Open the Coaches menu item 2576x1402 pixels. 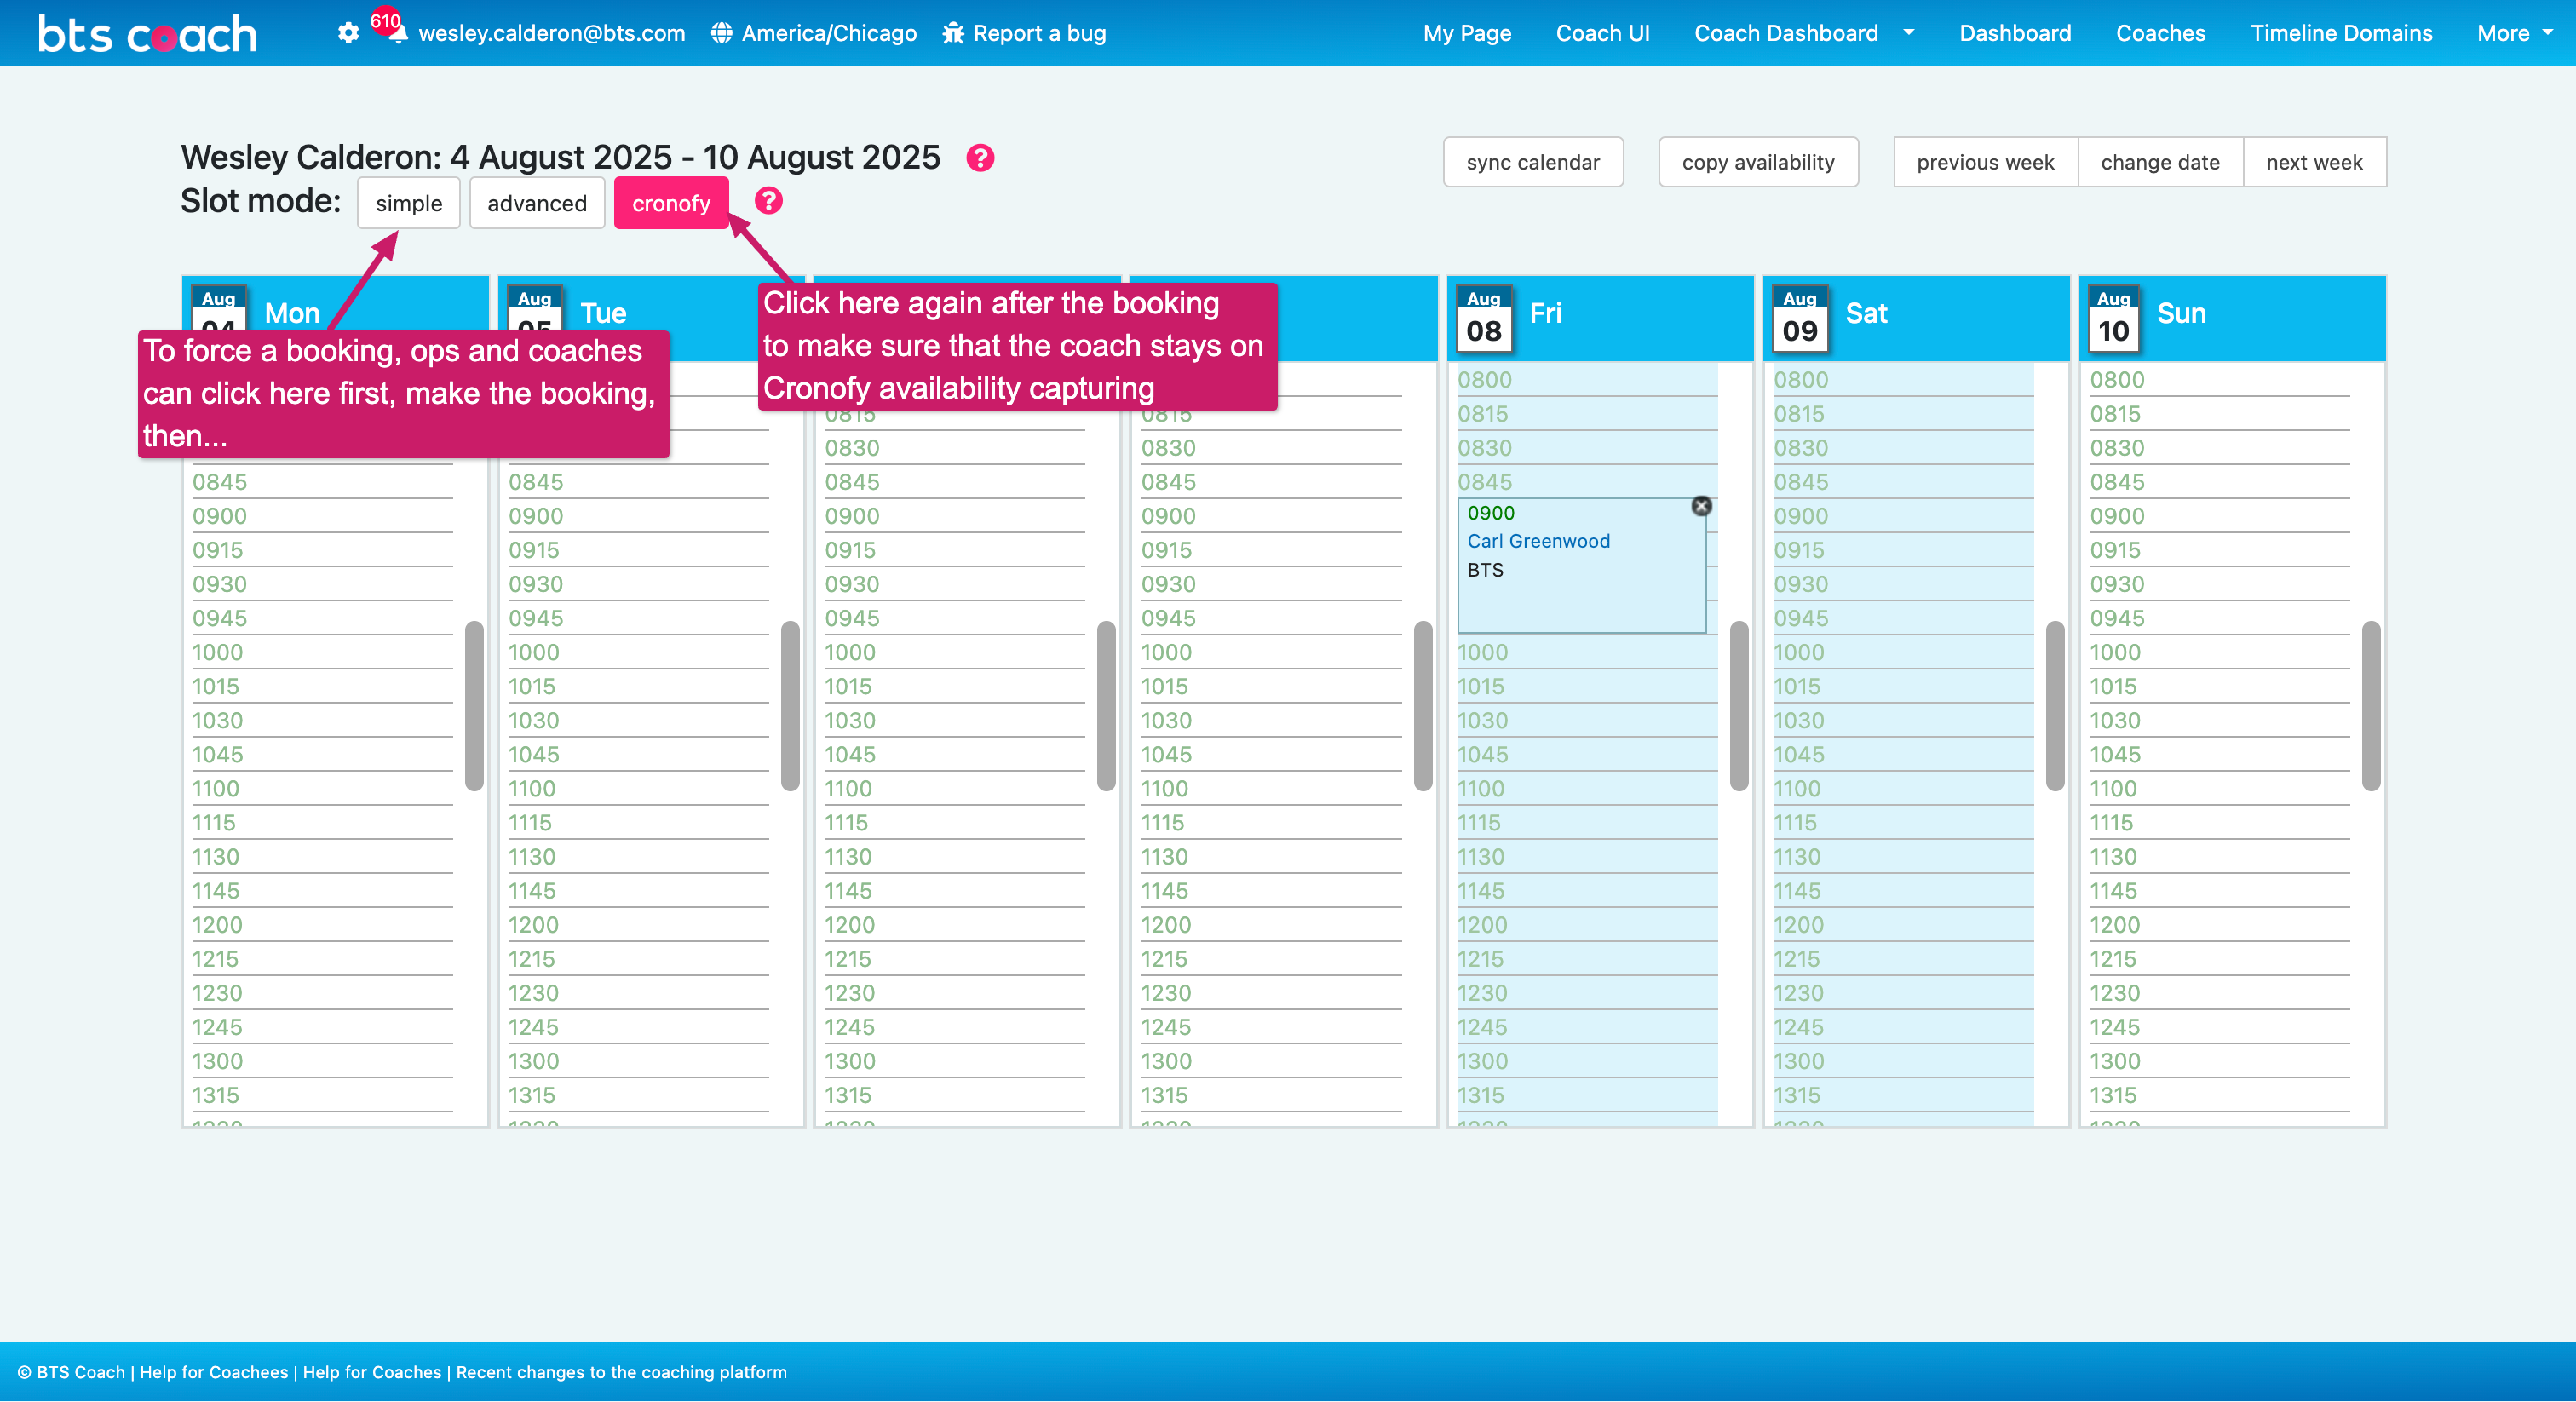click(2160, 33)
